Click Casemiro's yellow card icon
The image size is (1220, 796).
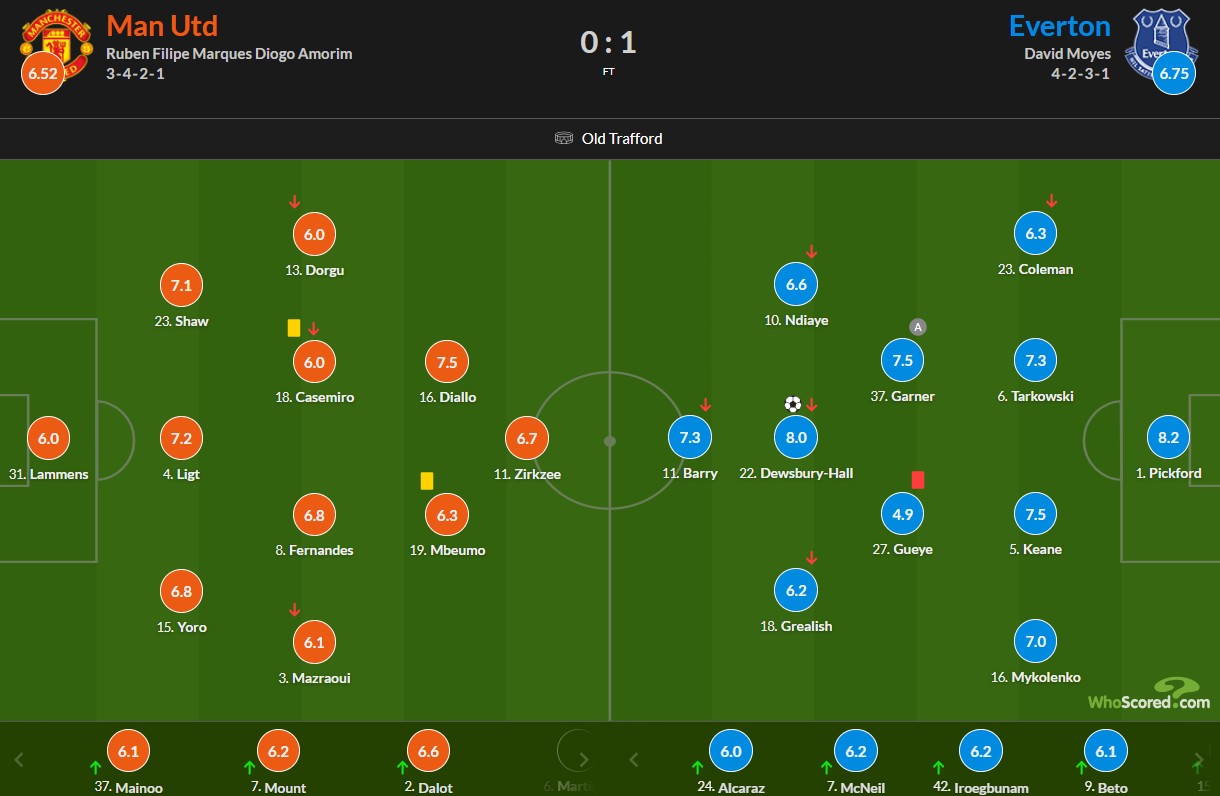click(294, 327)
